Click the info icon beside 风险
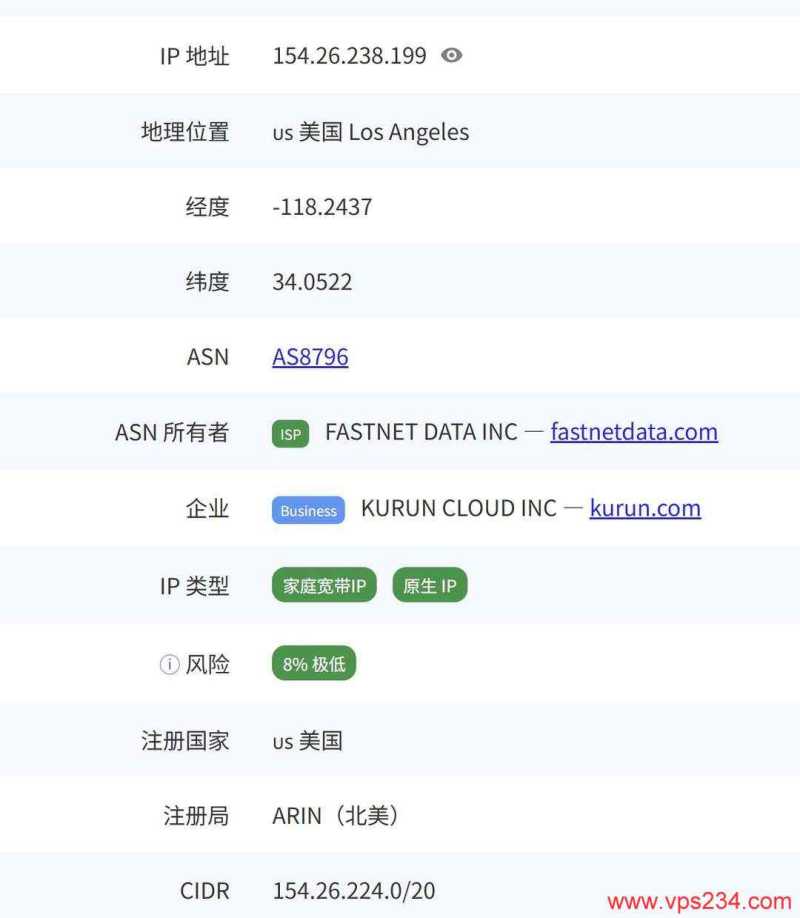The height and width of the screenshot is (918, 800). click(168, 663)
